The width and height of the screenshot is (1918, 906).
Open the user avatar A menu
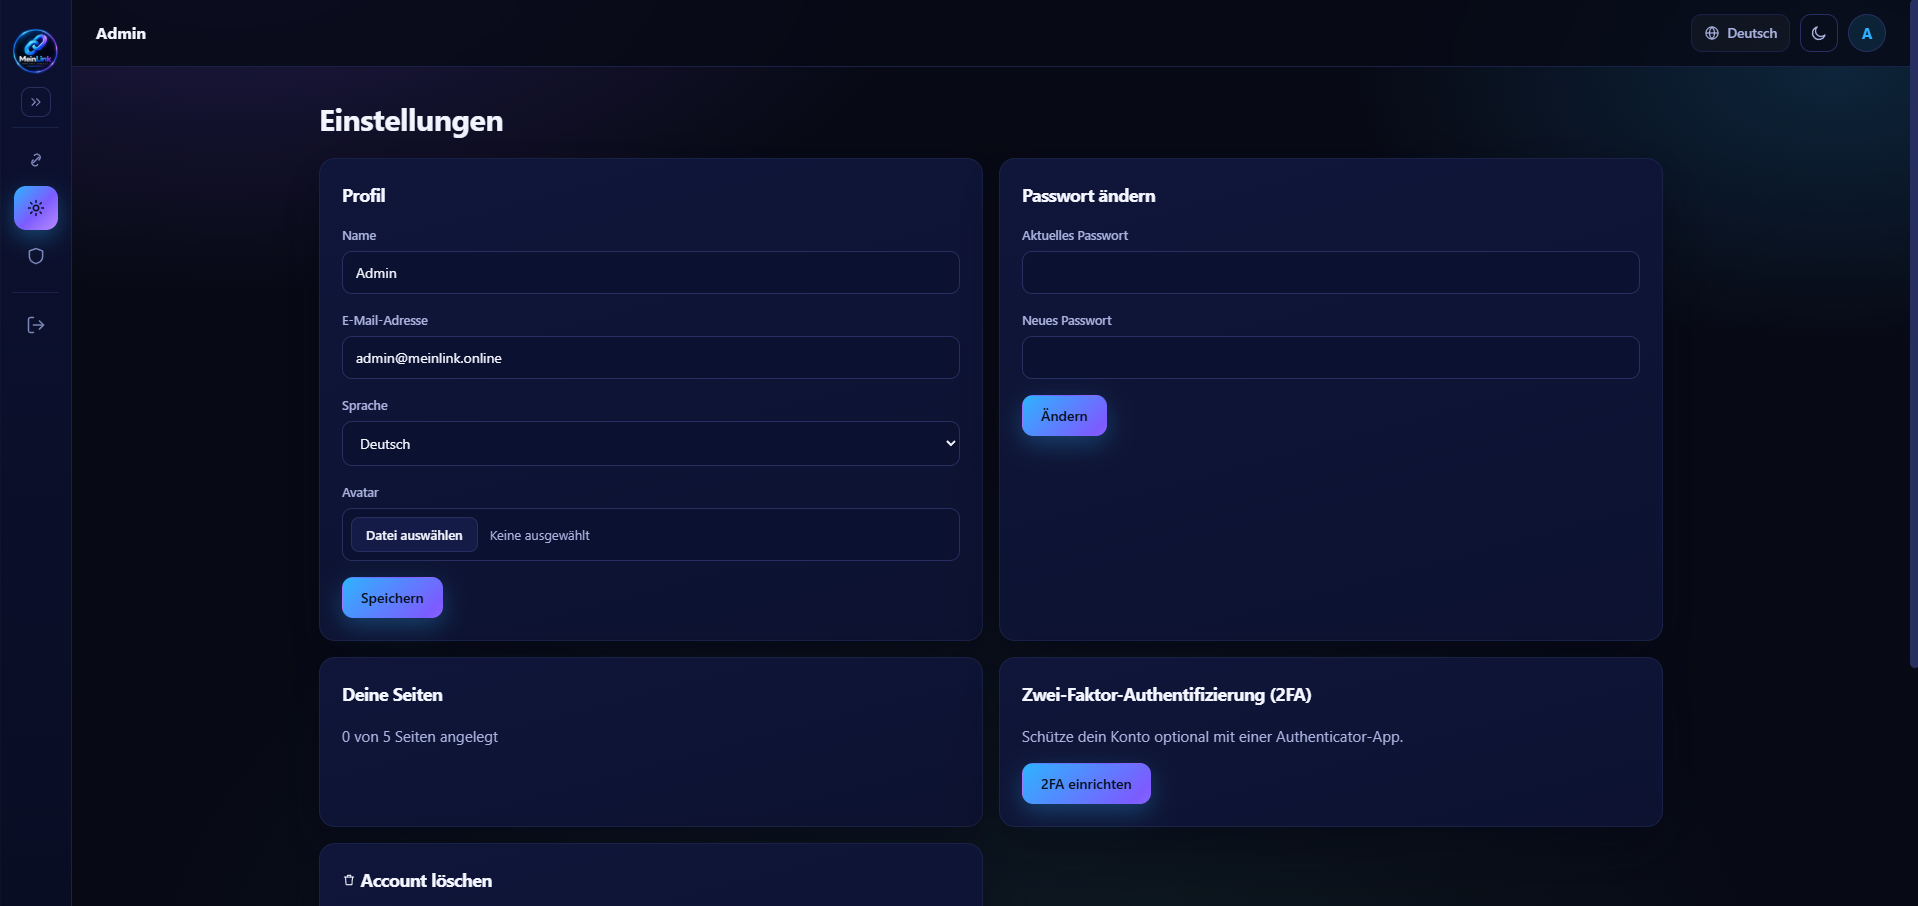(1867, 33)
